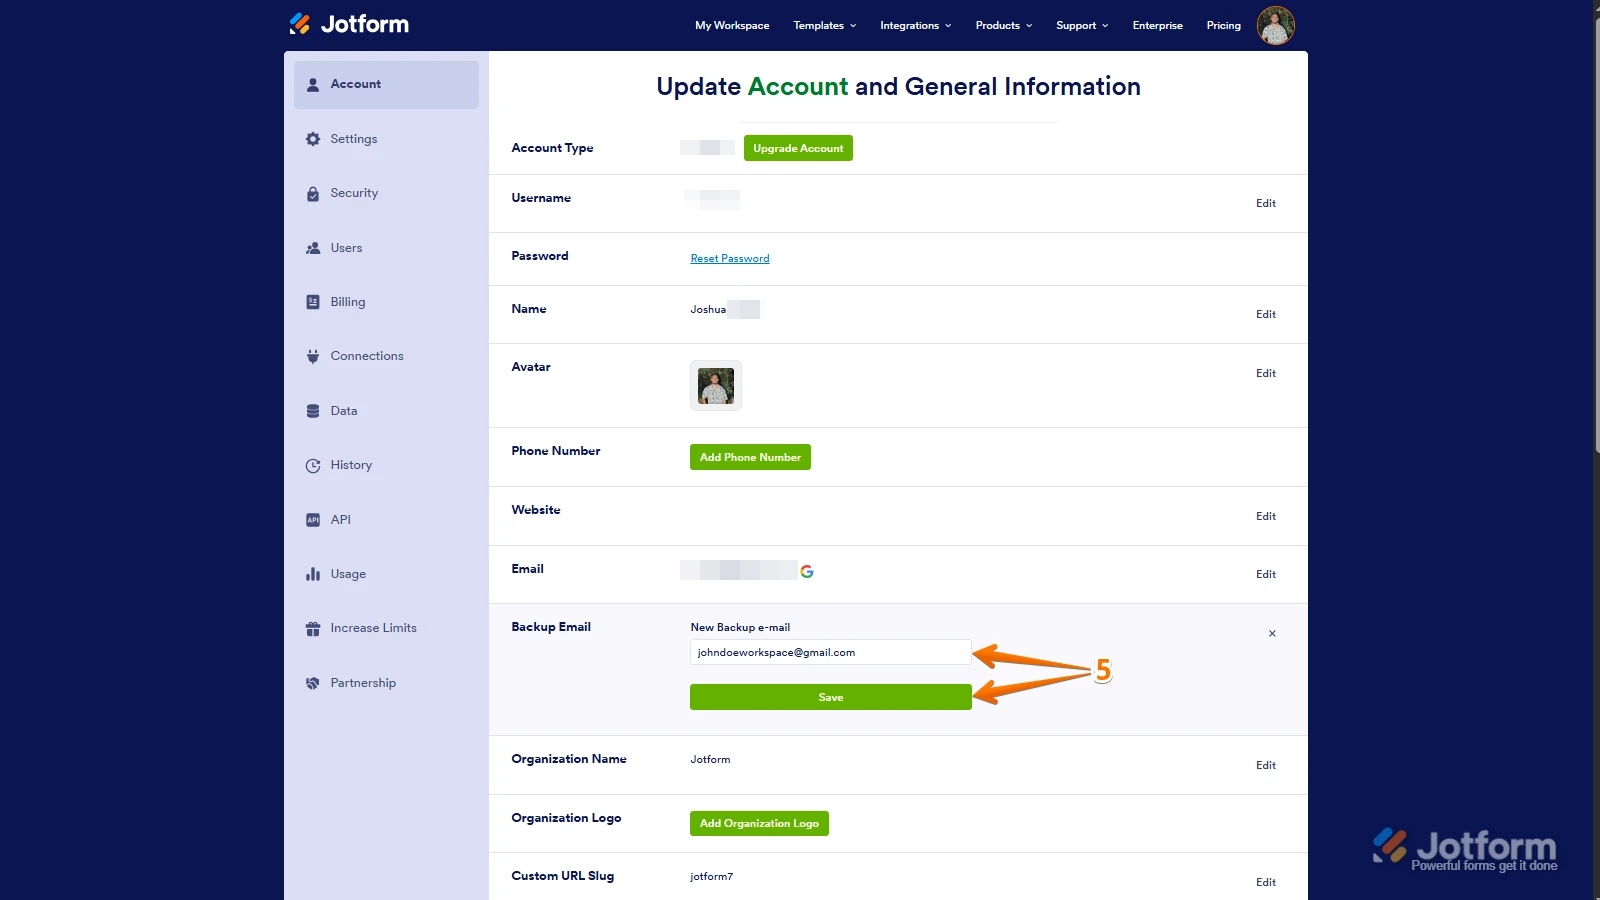This screenshot has width=1600, height=900.
Task: Click the Jotform logo
Action: pos(349,23)
